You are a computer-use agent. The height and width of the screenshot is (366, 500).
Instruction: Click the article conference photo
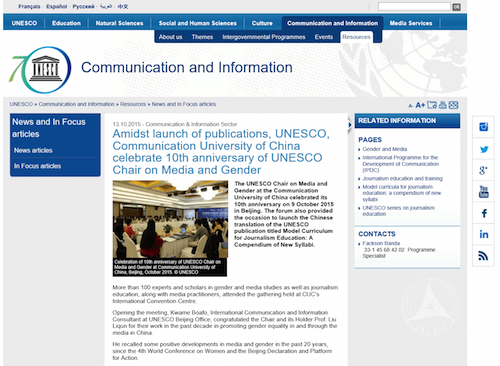point(170,219)
